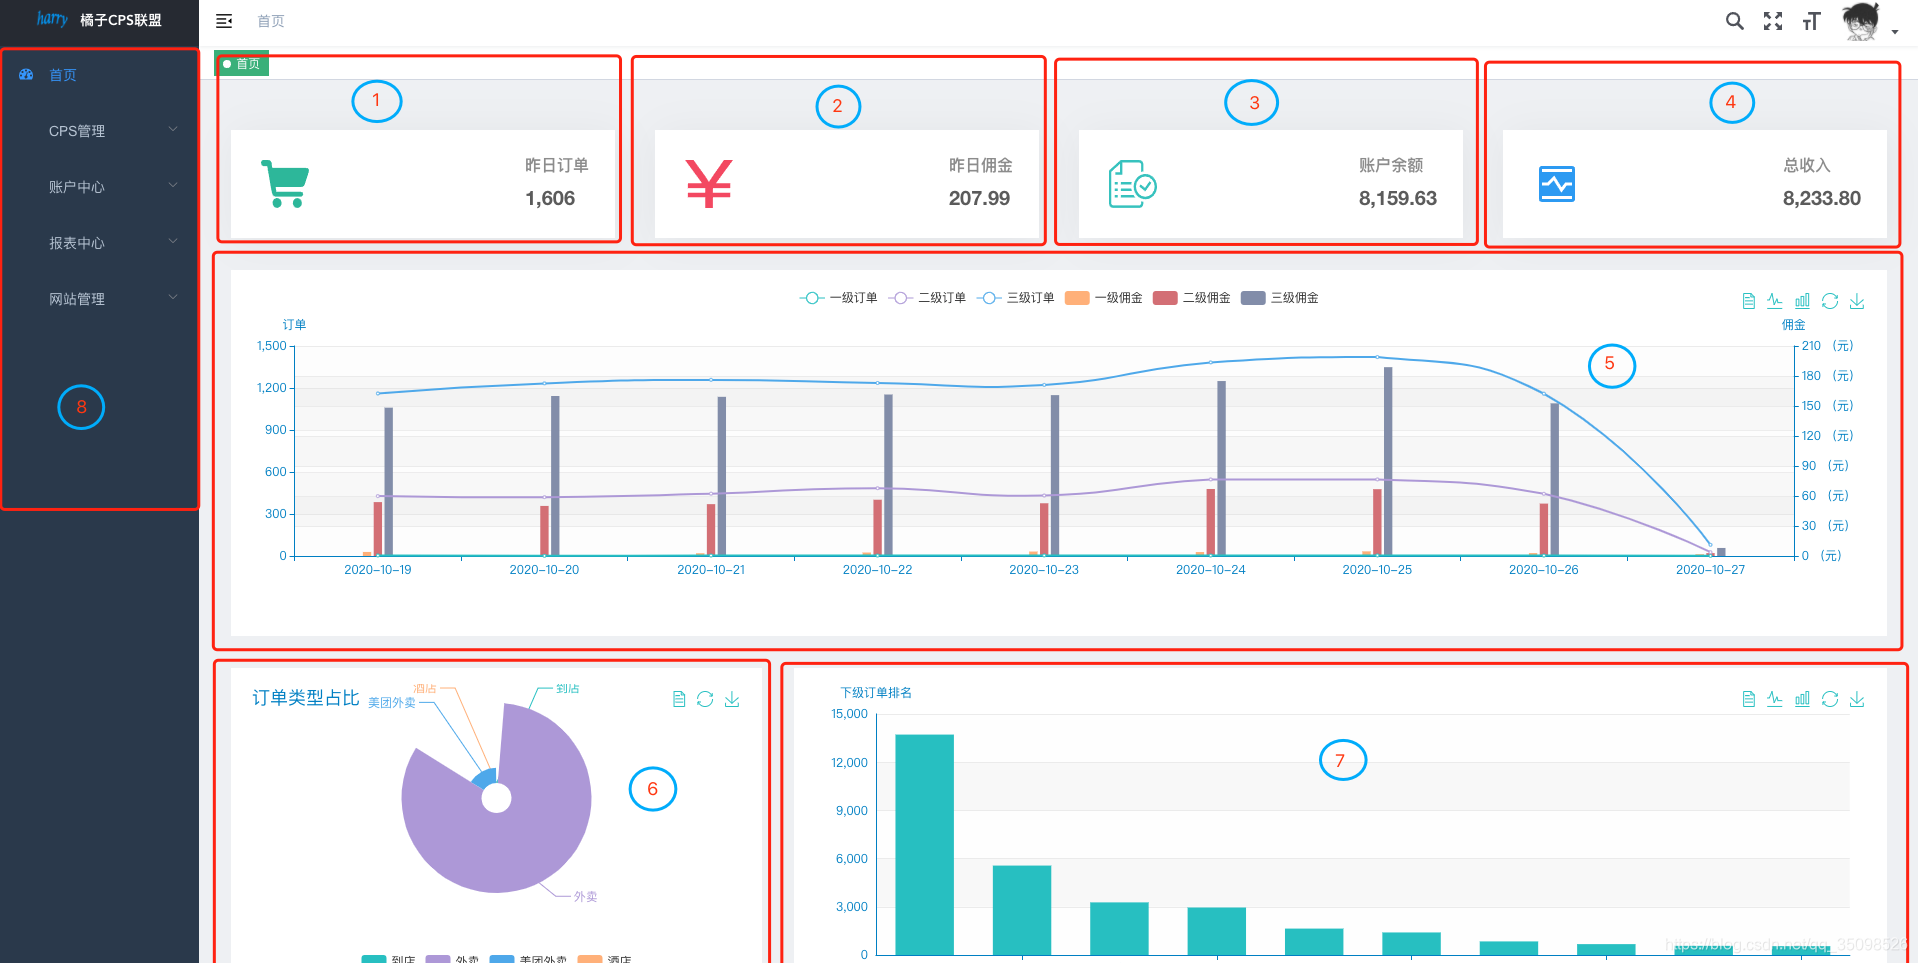Toggle the 二级佣金 legend series
The image size is (1918, 963).
(x=1192, y=298)
